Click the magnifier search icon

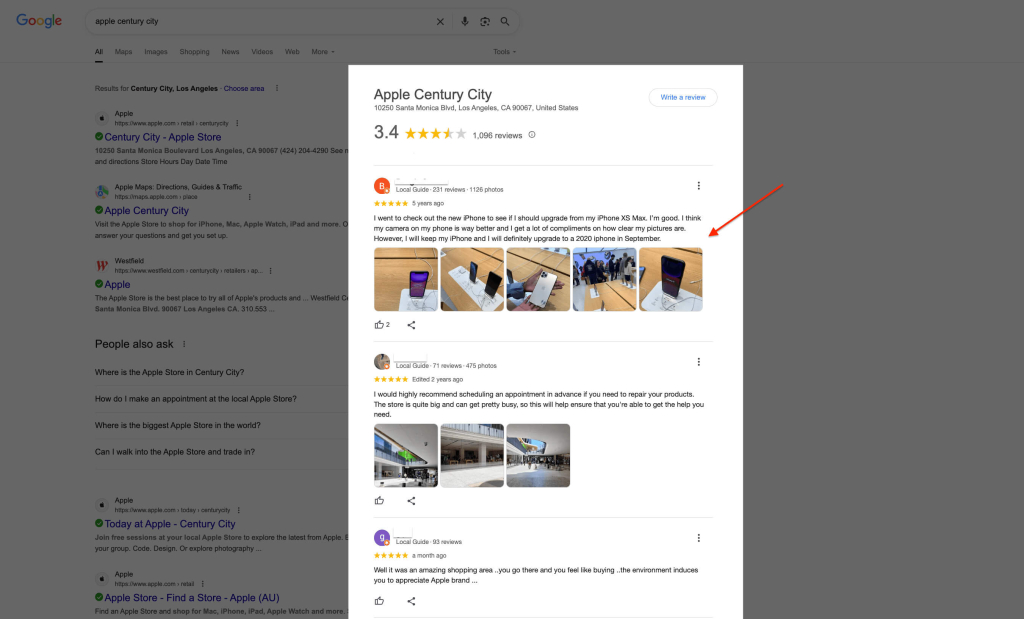click(x=505, y=22)
